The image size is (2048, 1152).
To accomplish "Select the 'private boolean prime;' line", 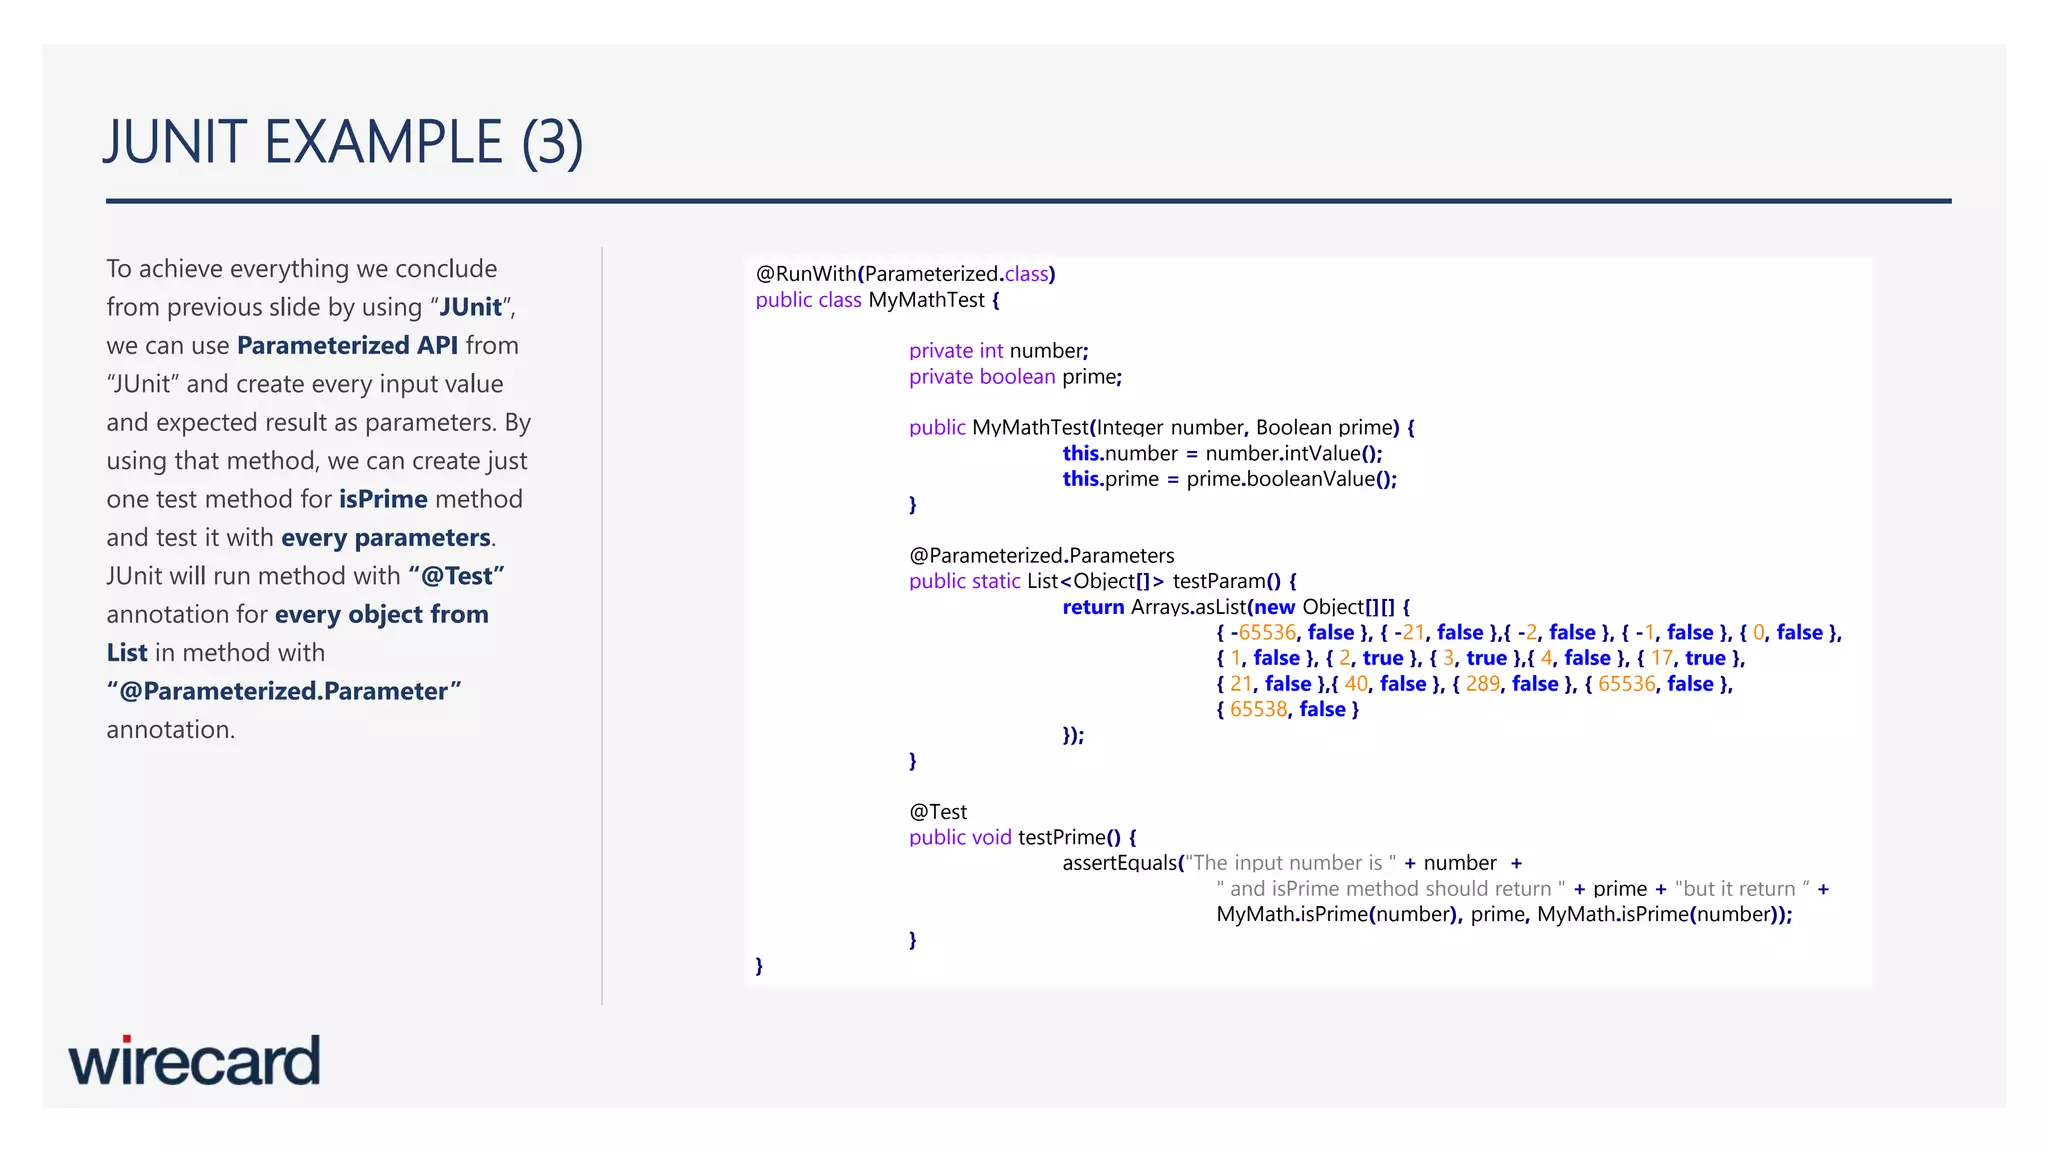I will pos(1015,377).
